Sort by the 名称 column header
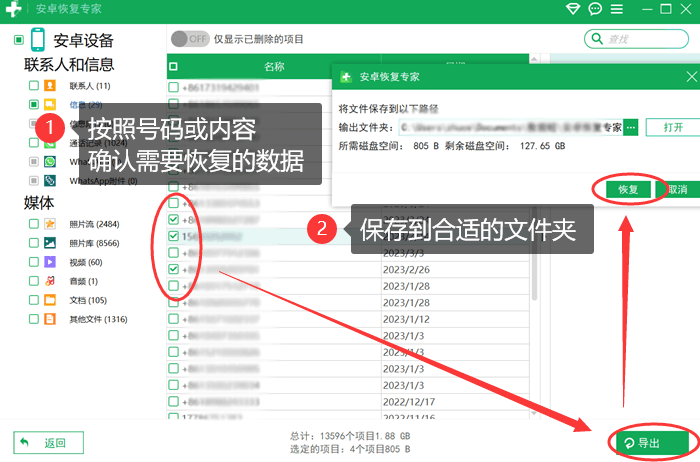The width and height of the screenshot is (700, 462). tap(274, 67)
